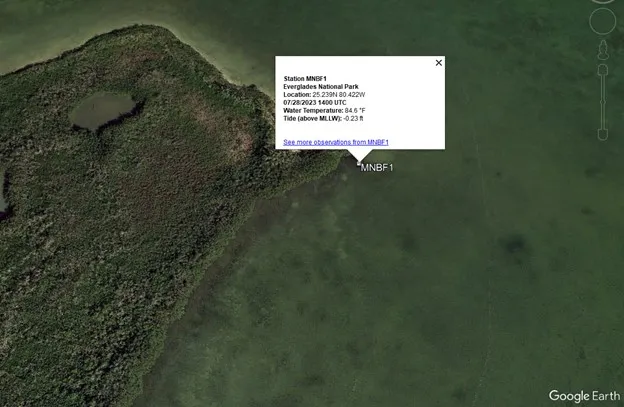This screenshot has height=407, width=624.
Task: Click the Water Temperature 84.6 °F line
Action: pos(324,111)
